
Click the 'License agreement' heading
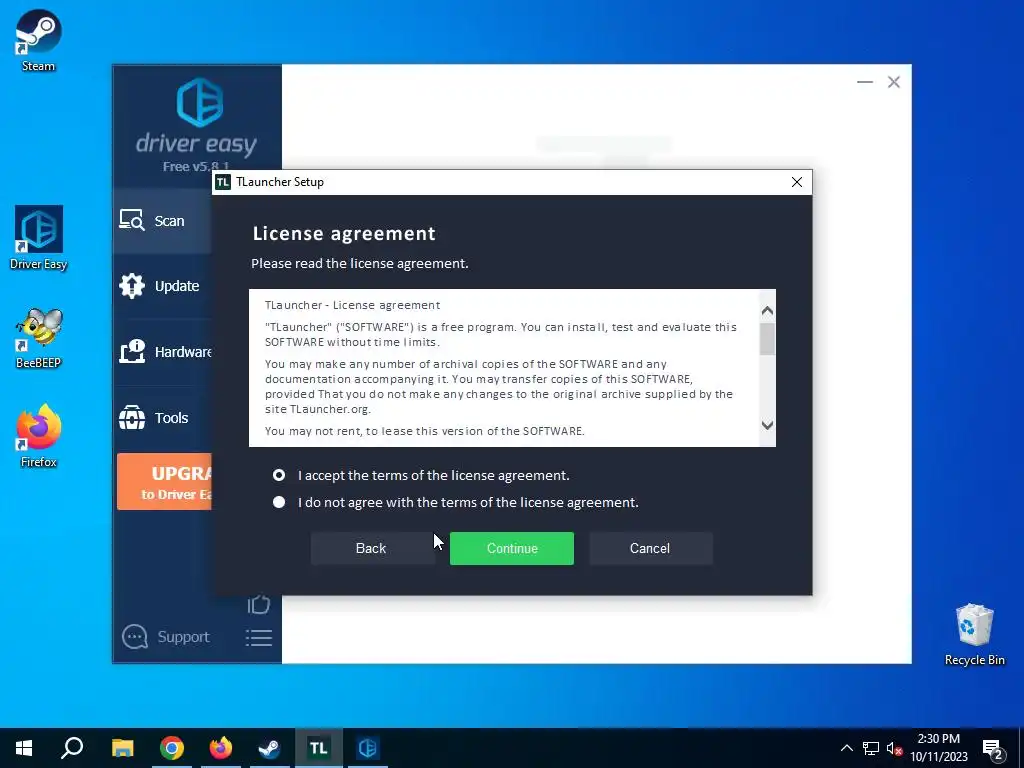pyautogui.click(x=344, y=234)
